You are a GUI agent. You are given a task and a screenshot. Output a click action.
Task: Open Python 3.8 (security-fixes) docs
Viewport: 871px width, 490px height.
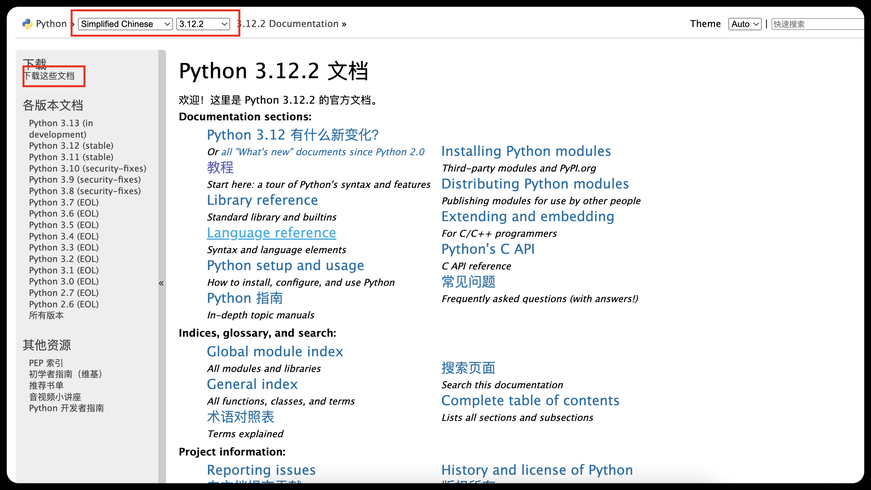(x=85, y=191)
